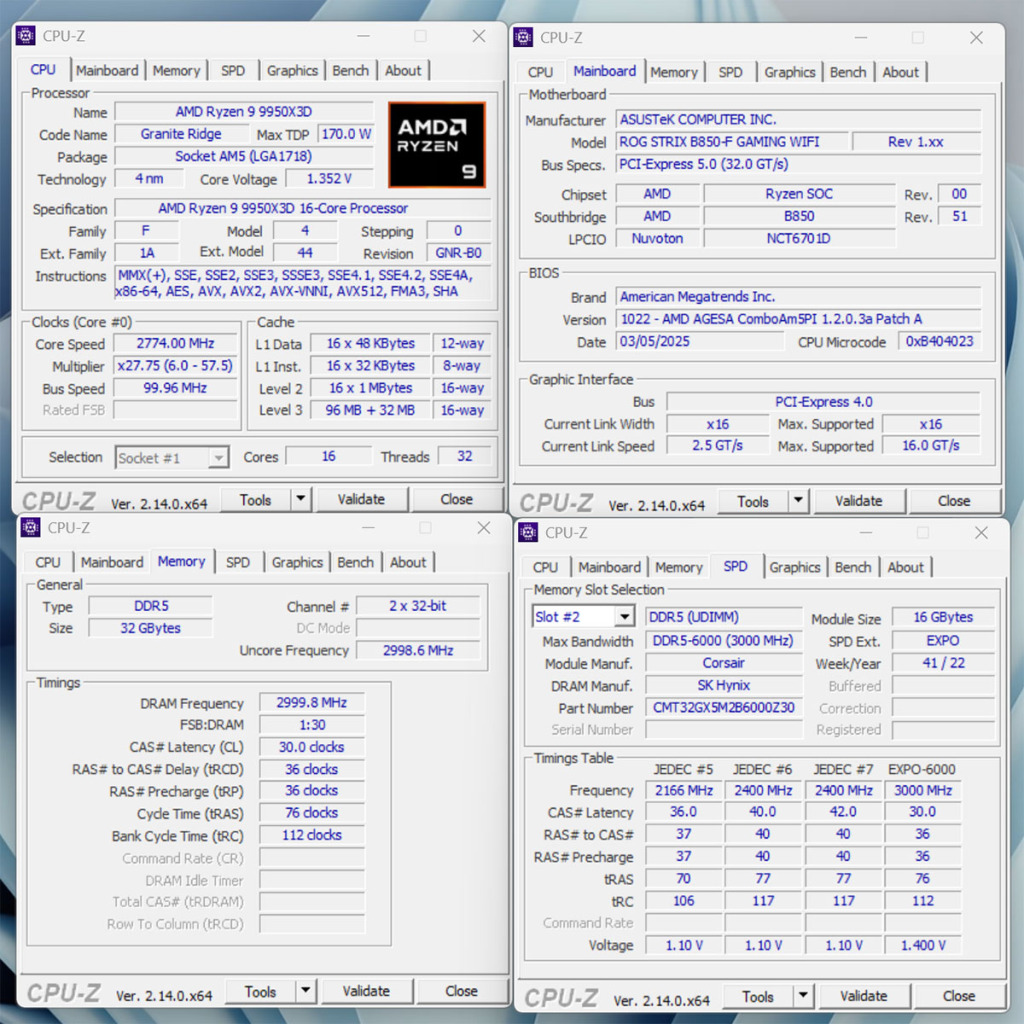Screen dimensions: 1024x1024
Task: Select Memory tab in Mainboard window
Action: [x=674, y=72]
